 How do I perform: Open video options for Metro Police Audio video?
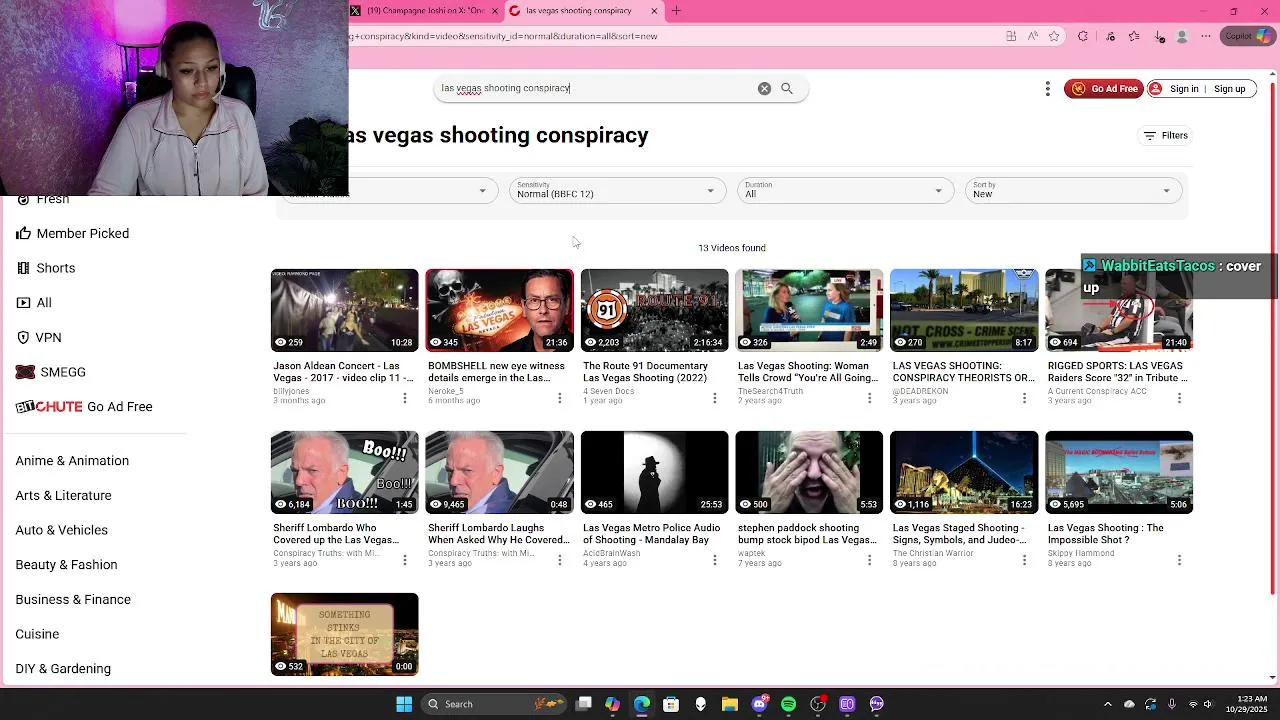[x=715, y=560]
